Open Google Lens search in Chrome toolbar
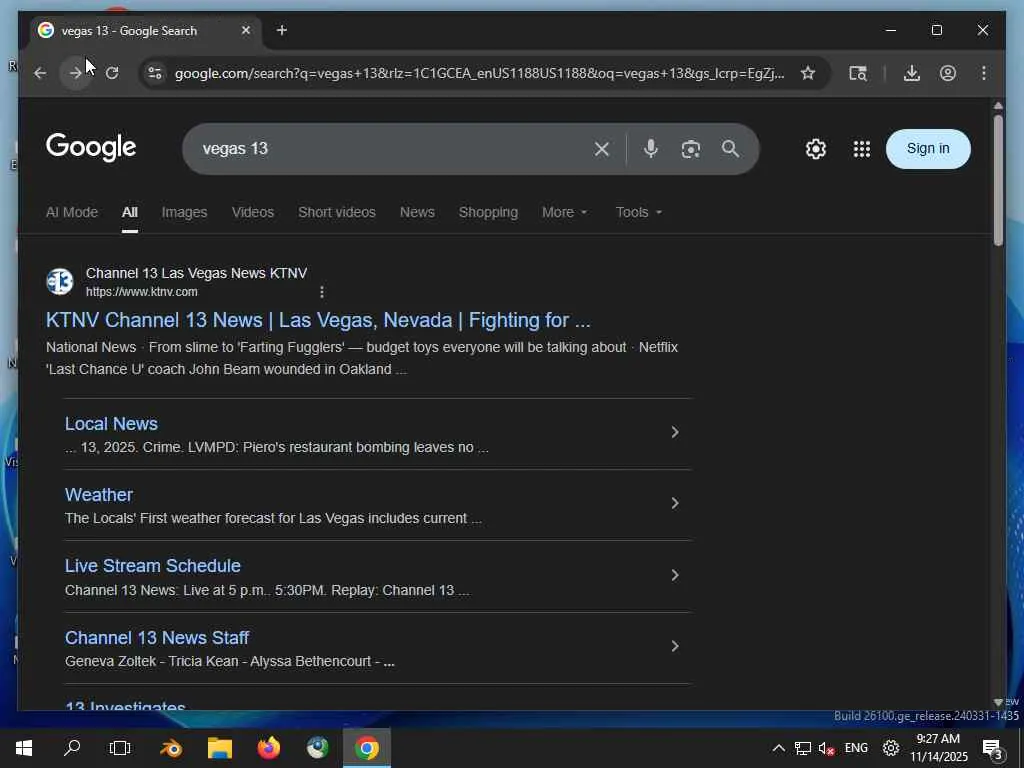Image resolution: width=1024 pixels, height=768 pixels. 858,73
